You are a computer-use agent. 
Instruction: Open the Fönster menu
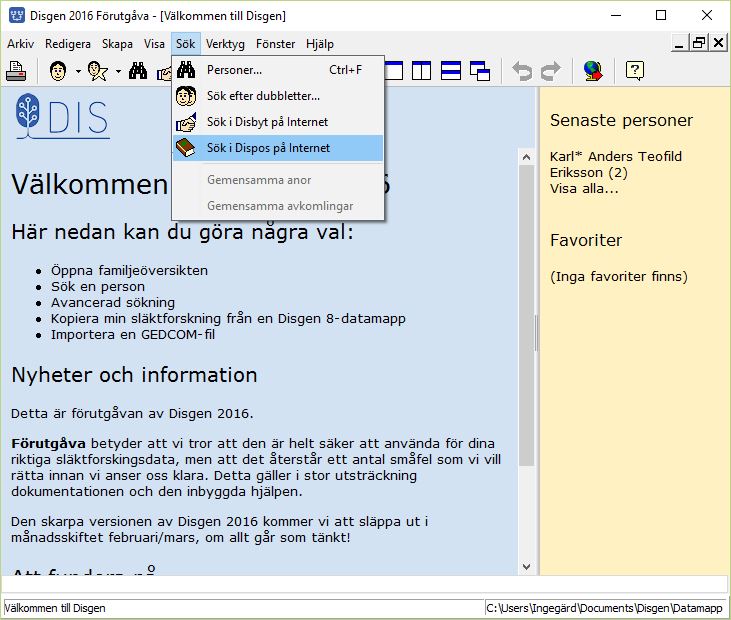pyautogui.click(x=276, y=44)
